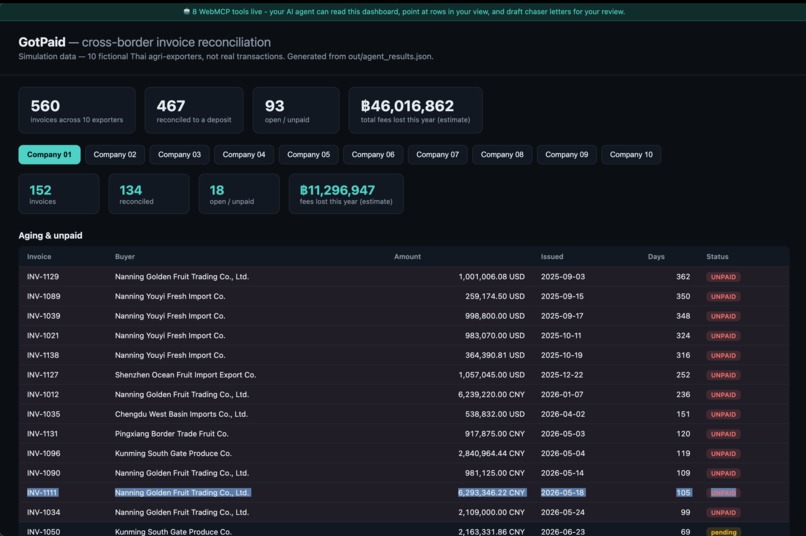Click UNPAID badge on INV-1127 row
This screenshot has width=806, height=536.
tap(723, 375)
